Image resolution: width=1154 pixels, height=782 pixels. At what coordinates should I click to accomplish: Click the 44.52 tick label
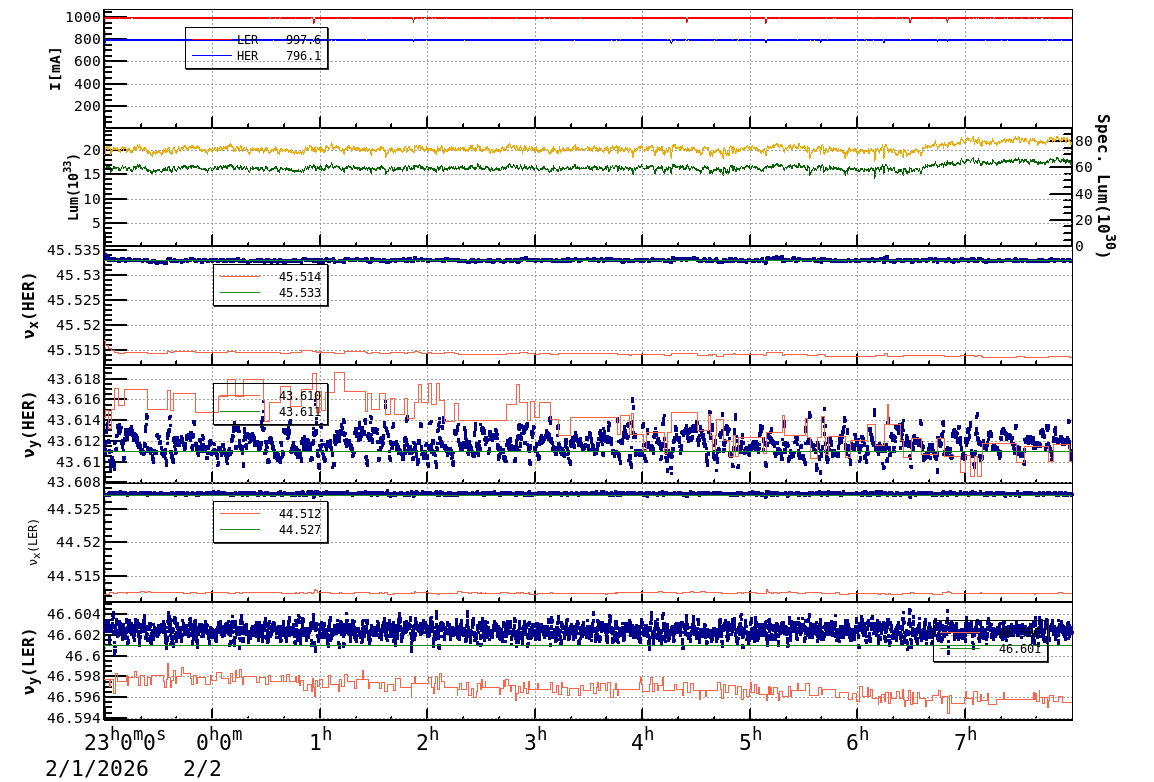point(78,542)
